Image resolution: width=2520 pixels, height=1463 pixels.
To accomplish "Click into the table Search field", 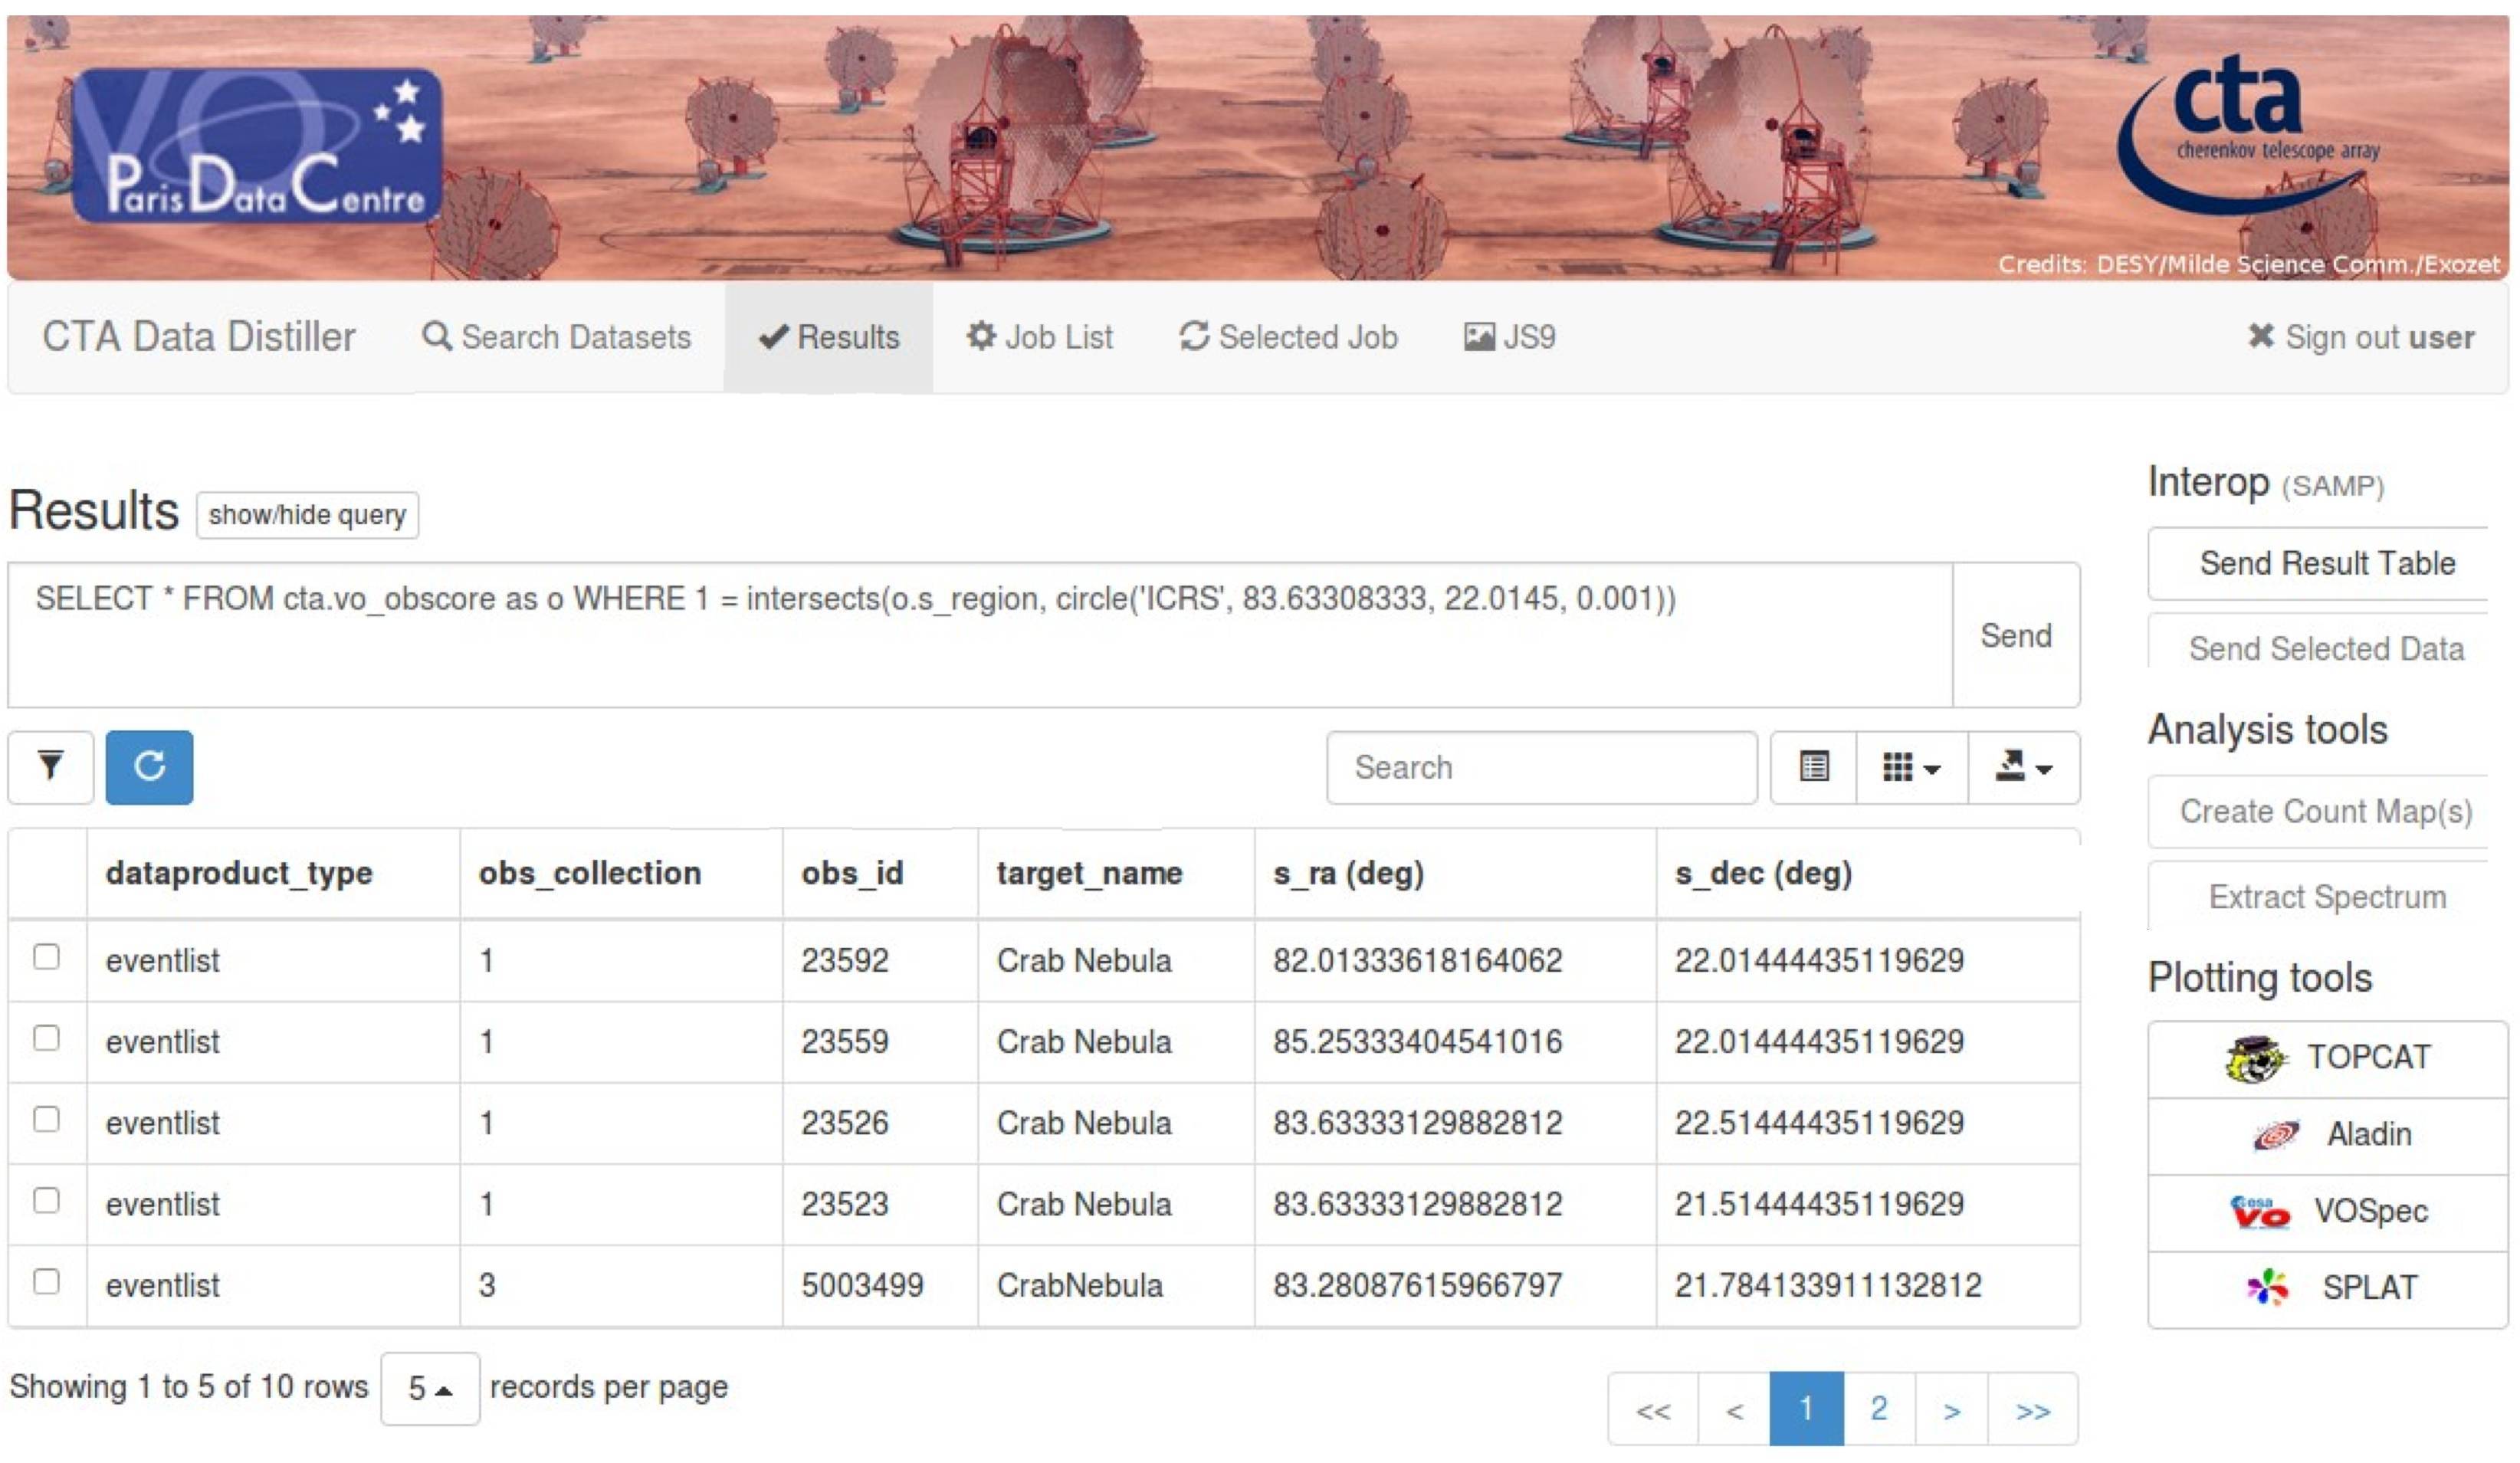I will (x=1542, y=768).
